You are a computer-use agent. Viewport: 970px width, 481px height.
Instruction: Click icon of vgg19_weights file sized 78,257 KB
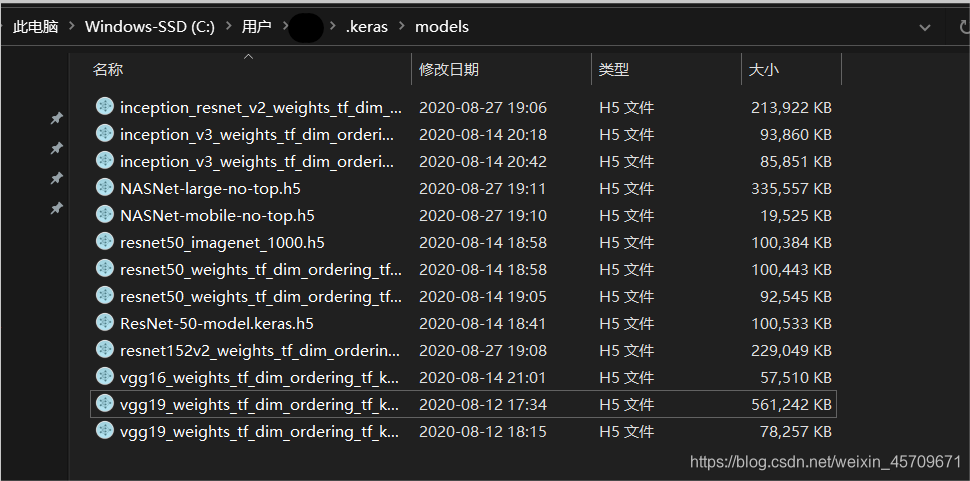(x=105, y=430)
